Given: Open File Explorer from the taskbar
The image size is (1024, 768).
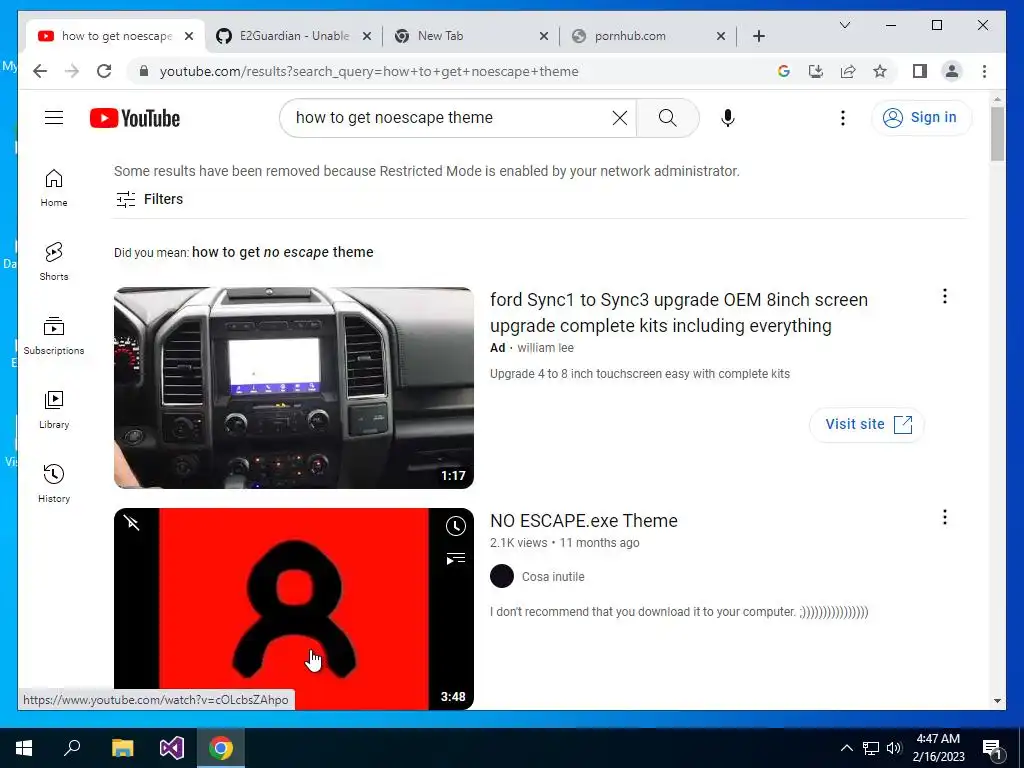Looking at the screenshot, I should pos(122,748).
